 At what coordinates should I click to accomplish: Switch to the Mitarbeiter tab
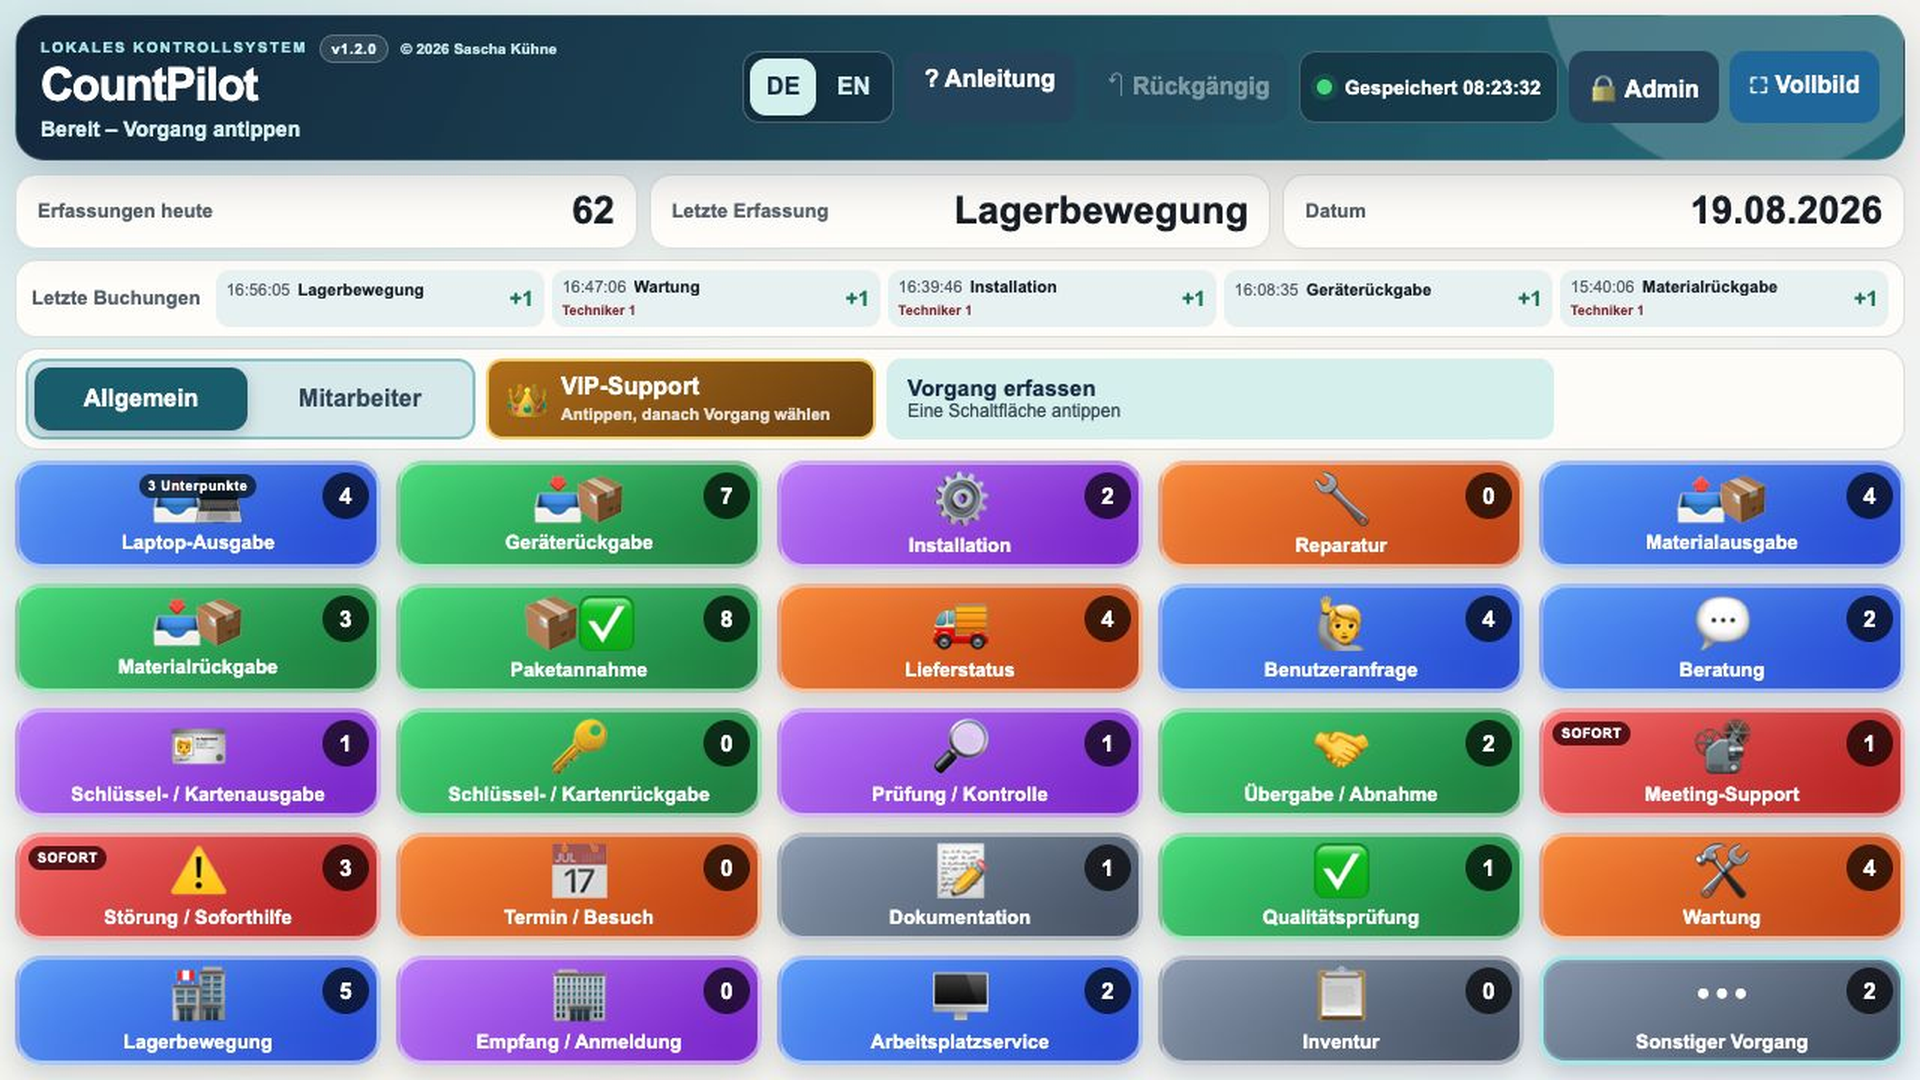[360, 398]
